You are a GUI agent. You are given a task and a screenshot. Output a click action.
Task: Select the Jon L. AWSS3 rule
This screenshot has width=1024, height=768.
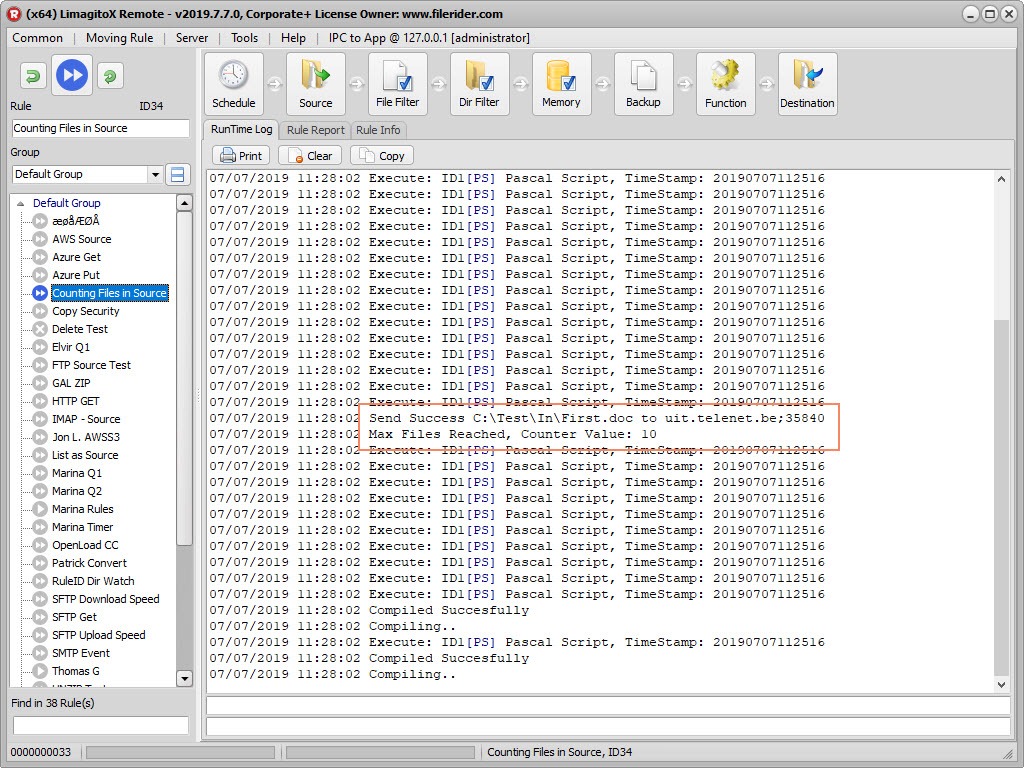click(x=86, y=437)
